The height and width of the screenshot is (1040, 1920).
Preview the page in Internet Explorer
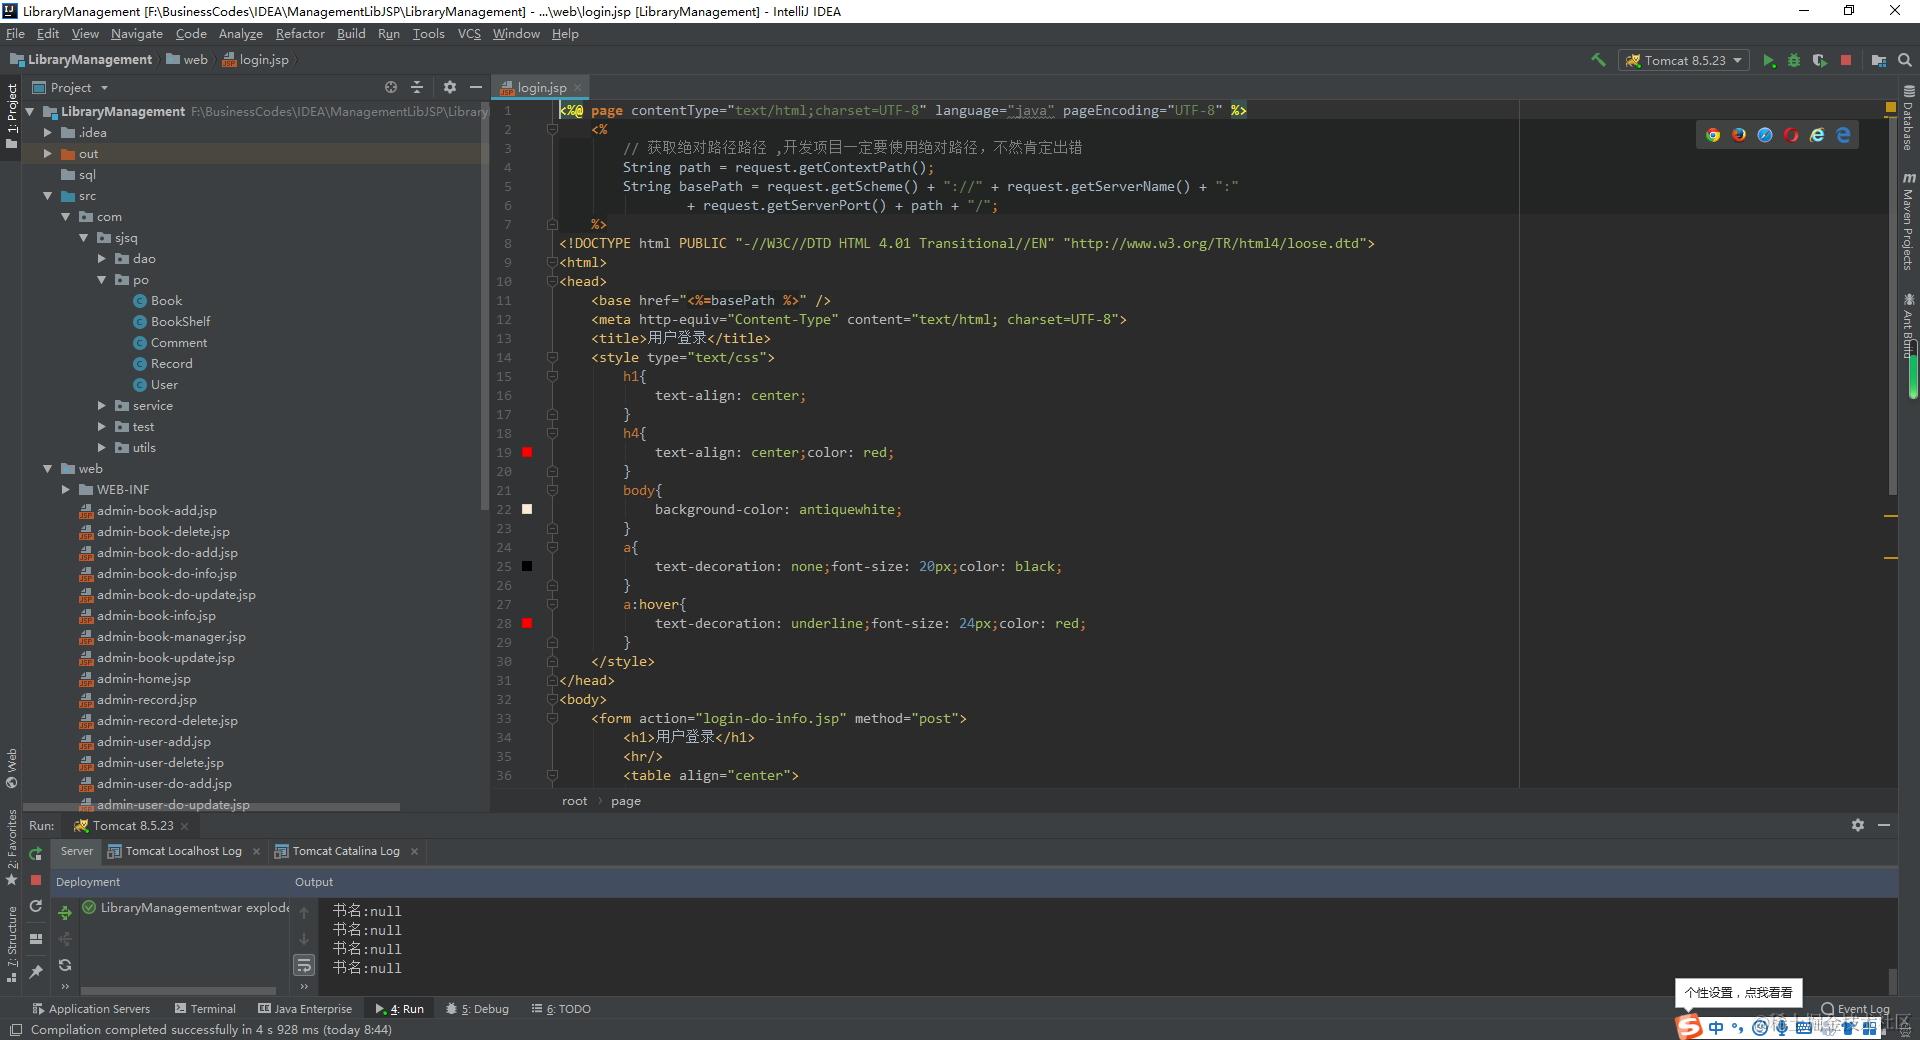click(x=1817, y=135)
